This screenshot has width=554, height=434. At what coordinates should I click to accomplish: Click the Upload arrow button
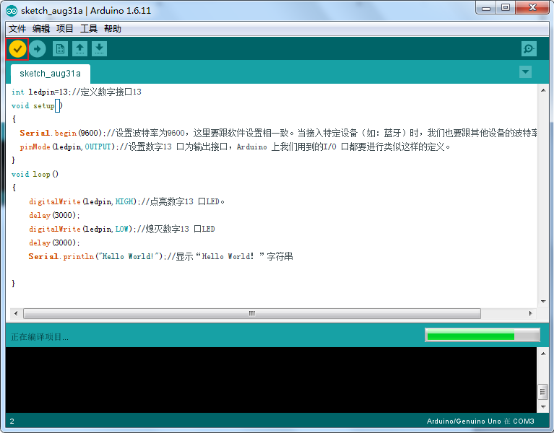(x=37, y=49)
